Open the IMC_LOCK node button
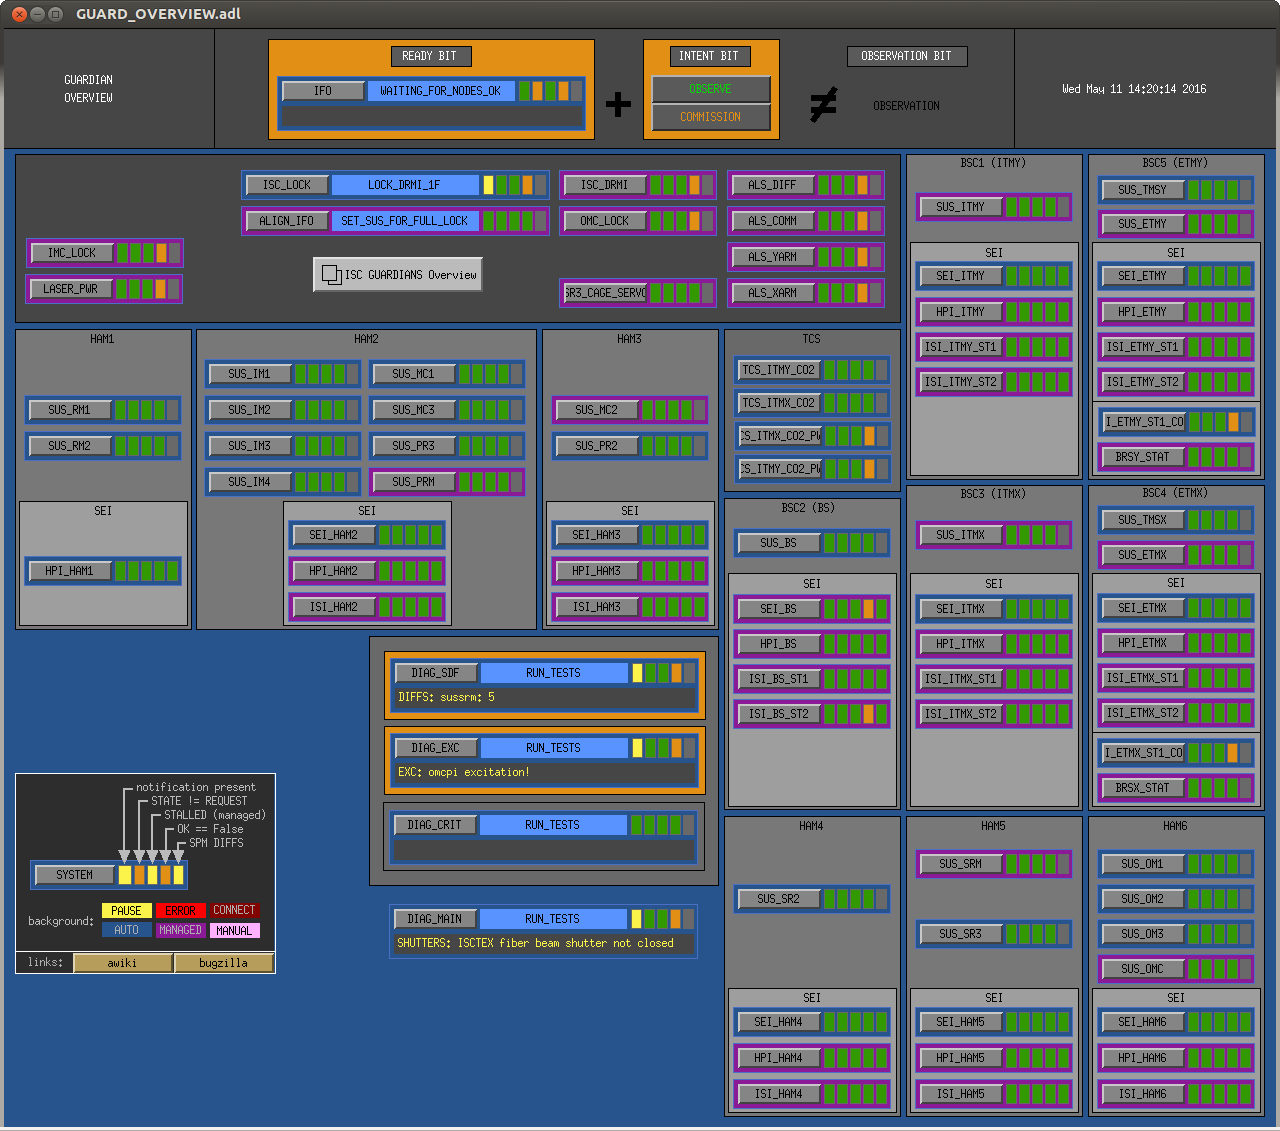The image size is (1280, 1131). click(x=72, y=253)
